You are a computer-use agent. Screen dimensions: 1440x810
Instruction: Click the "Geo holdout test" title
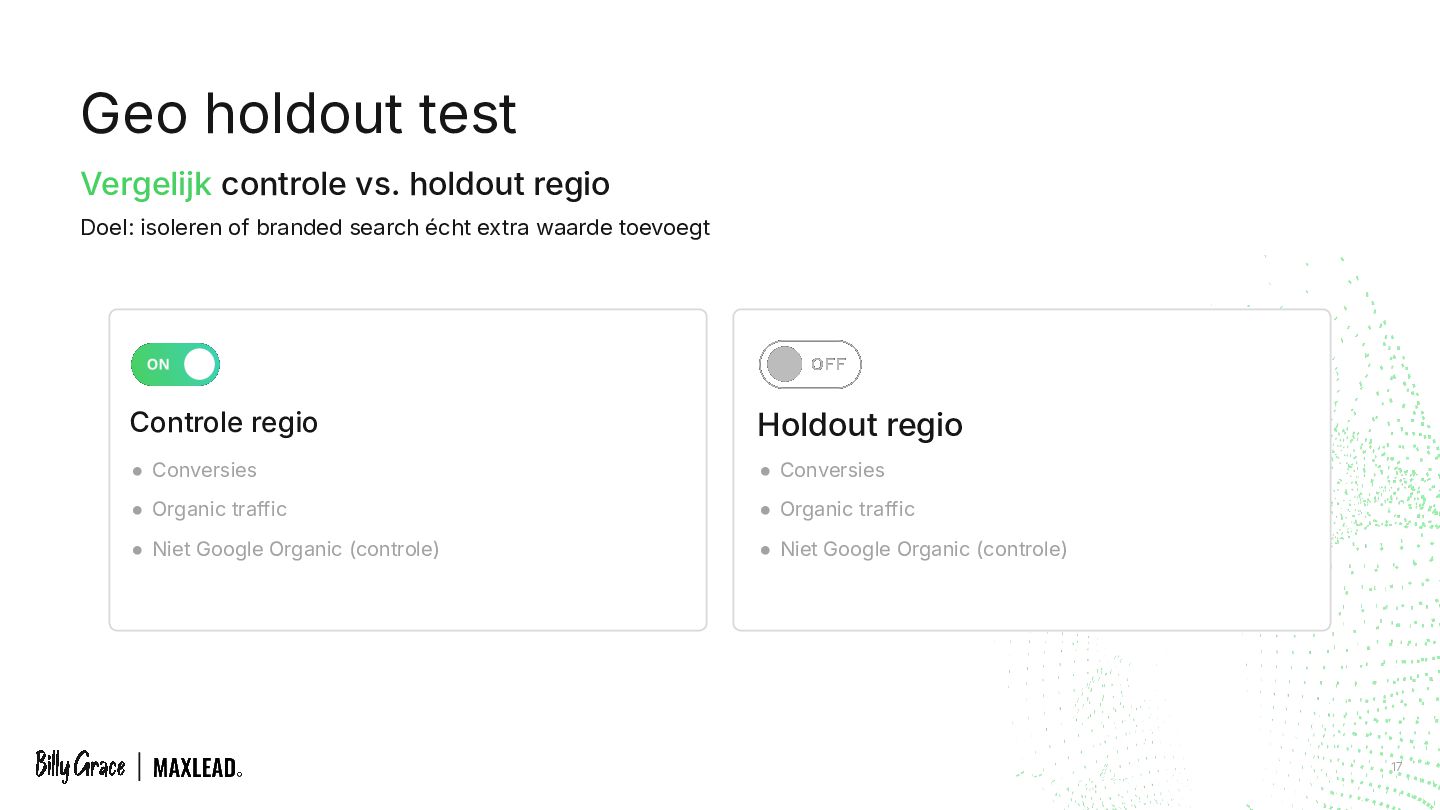298,113
